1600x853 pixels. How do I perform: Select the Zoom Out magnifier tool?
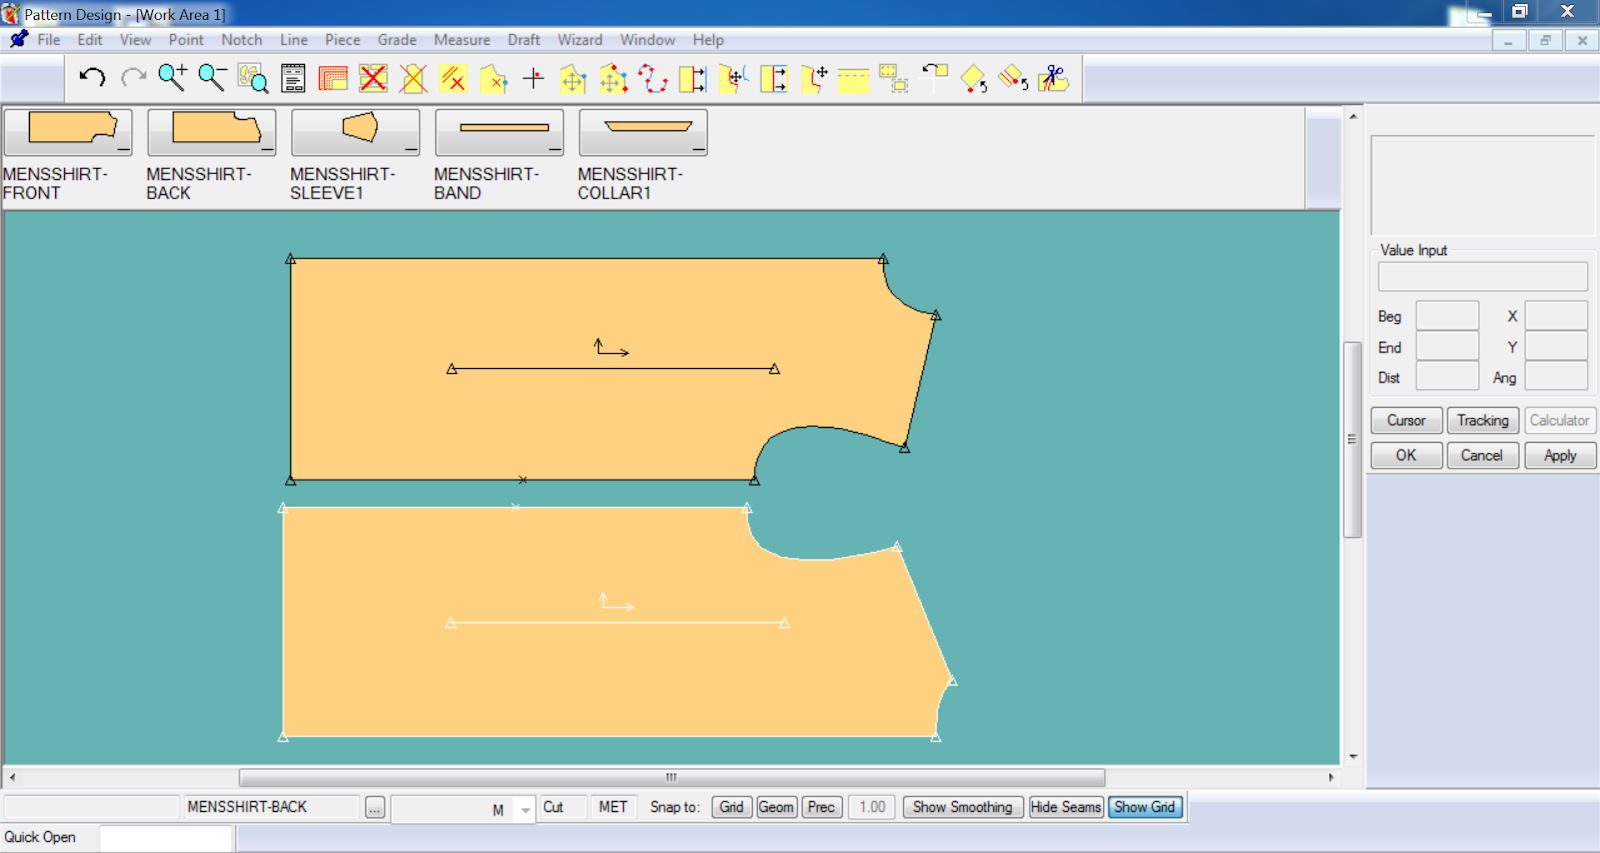212,78
